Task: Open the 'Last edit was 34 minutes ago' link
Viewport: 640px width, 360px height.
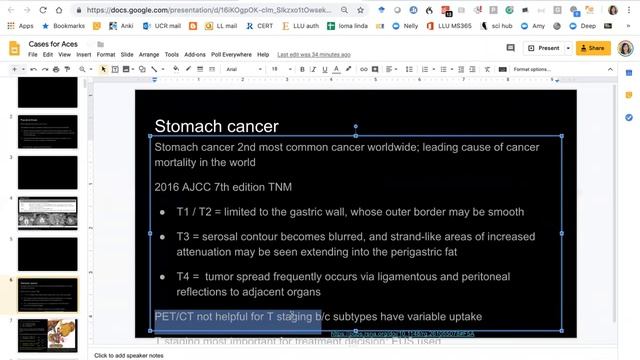Action: coord(313,55)
